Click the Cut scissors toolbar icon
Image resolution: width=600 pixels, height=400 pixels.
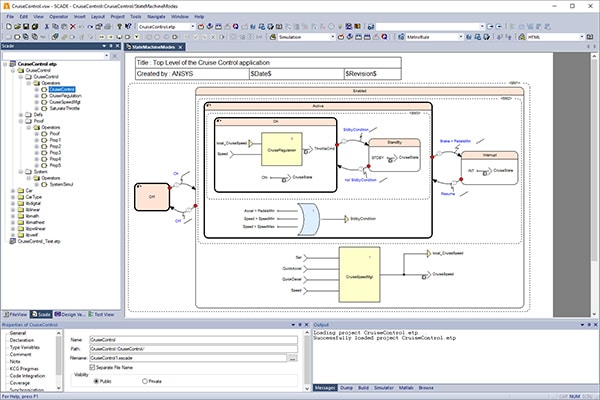click(x=47, y=26)
